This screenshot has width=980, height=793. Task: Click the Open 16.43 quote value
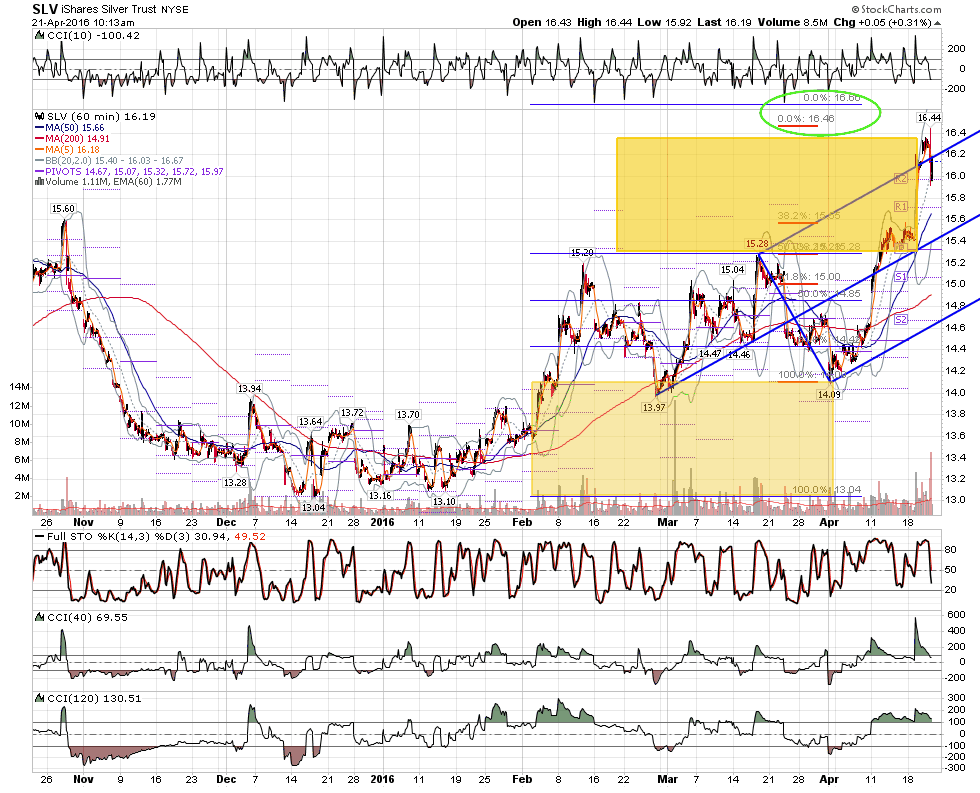click(x=542, y=22)
